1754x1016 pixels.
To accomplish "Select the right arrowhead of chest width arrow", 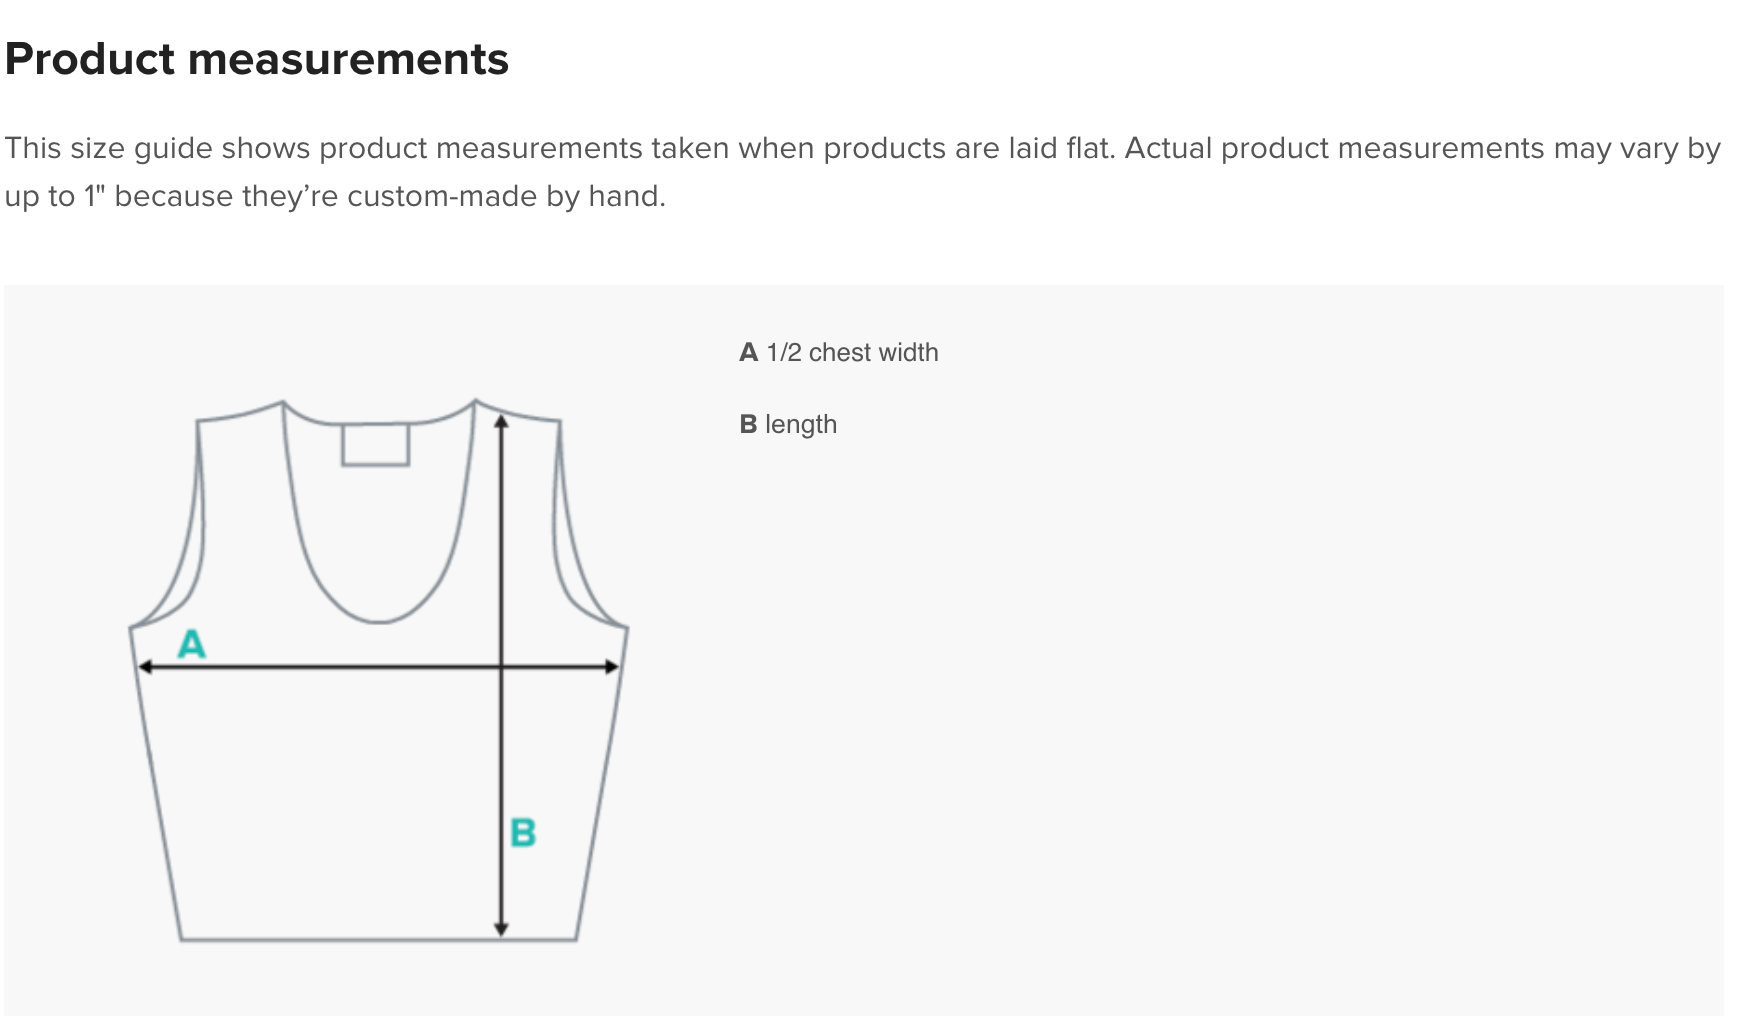I will point(612,667).
